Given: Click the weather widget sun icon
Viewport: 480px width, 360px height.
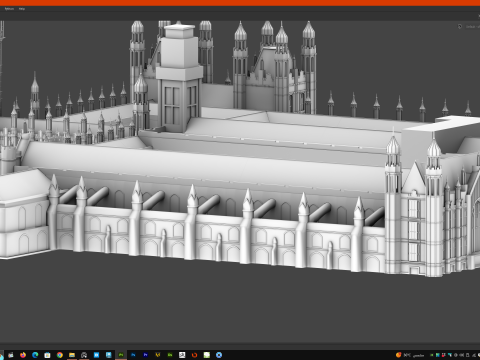Looking at the screenshot, I should [x=399, y=355].
